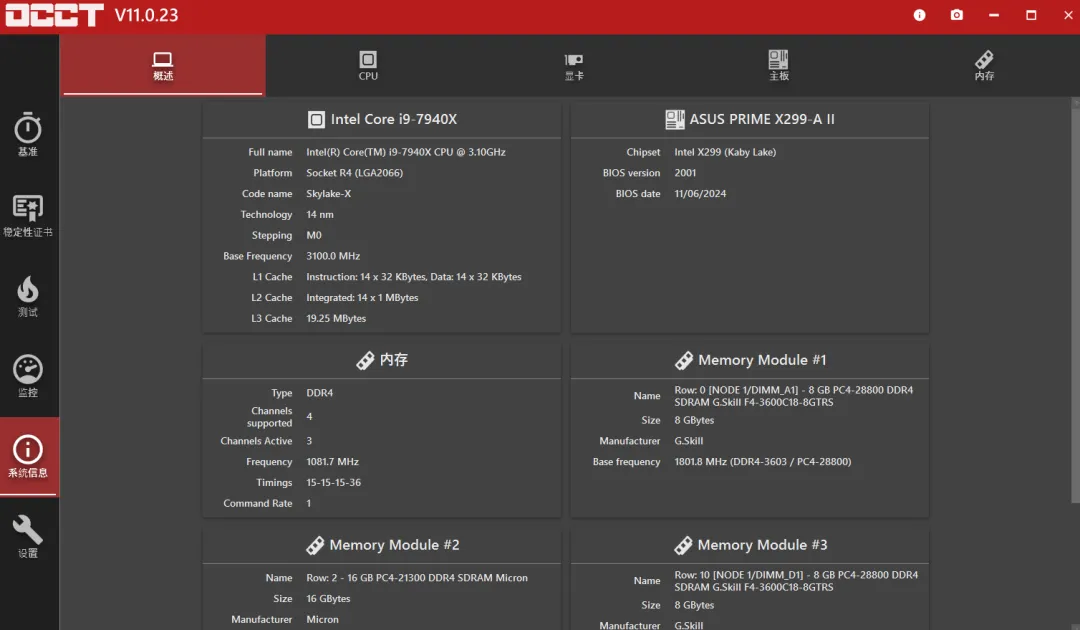Click the 'Skylake-X' code name value
Viewport: 1080px width, 630px height.
click(x=329, y=193)
